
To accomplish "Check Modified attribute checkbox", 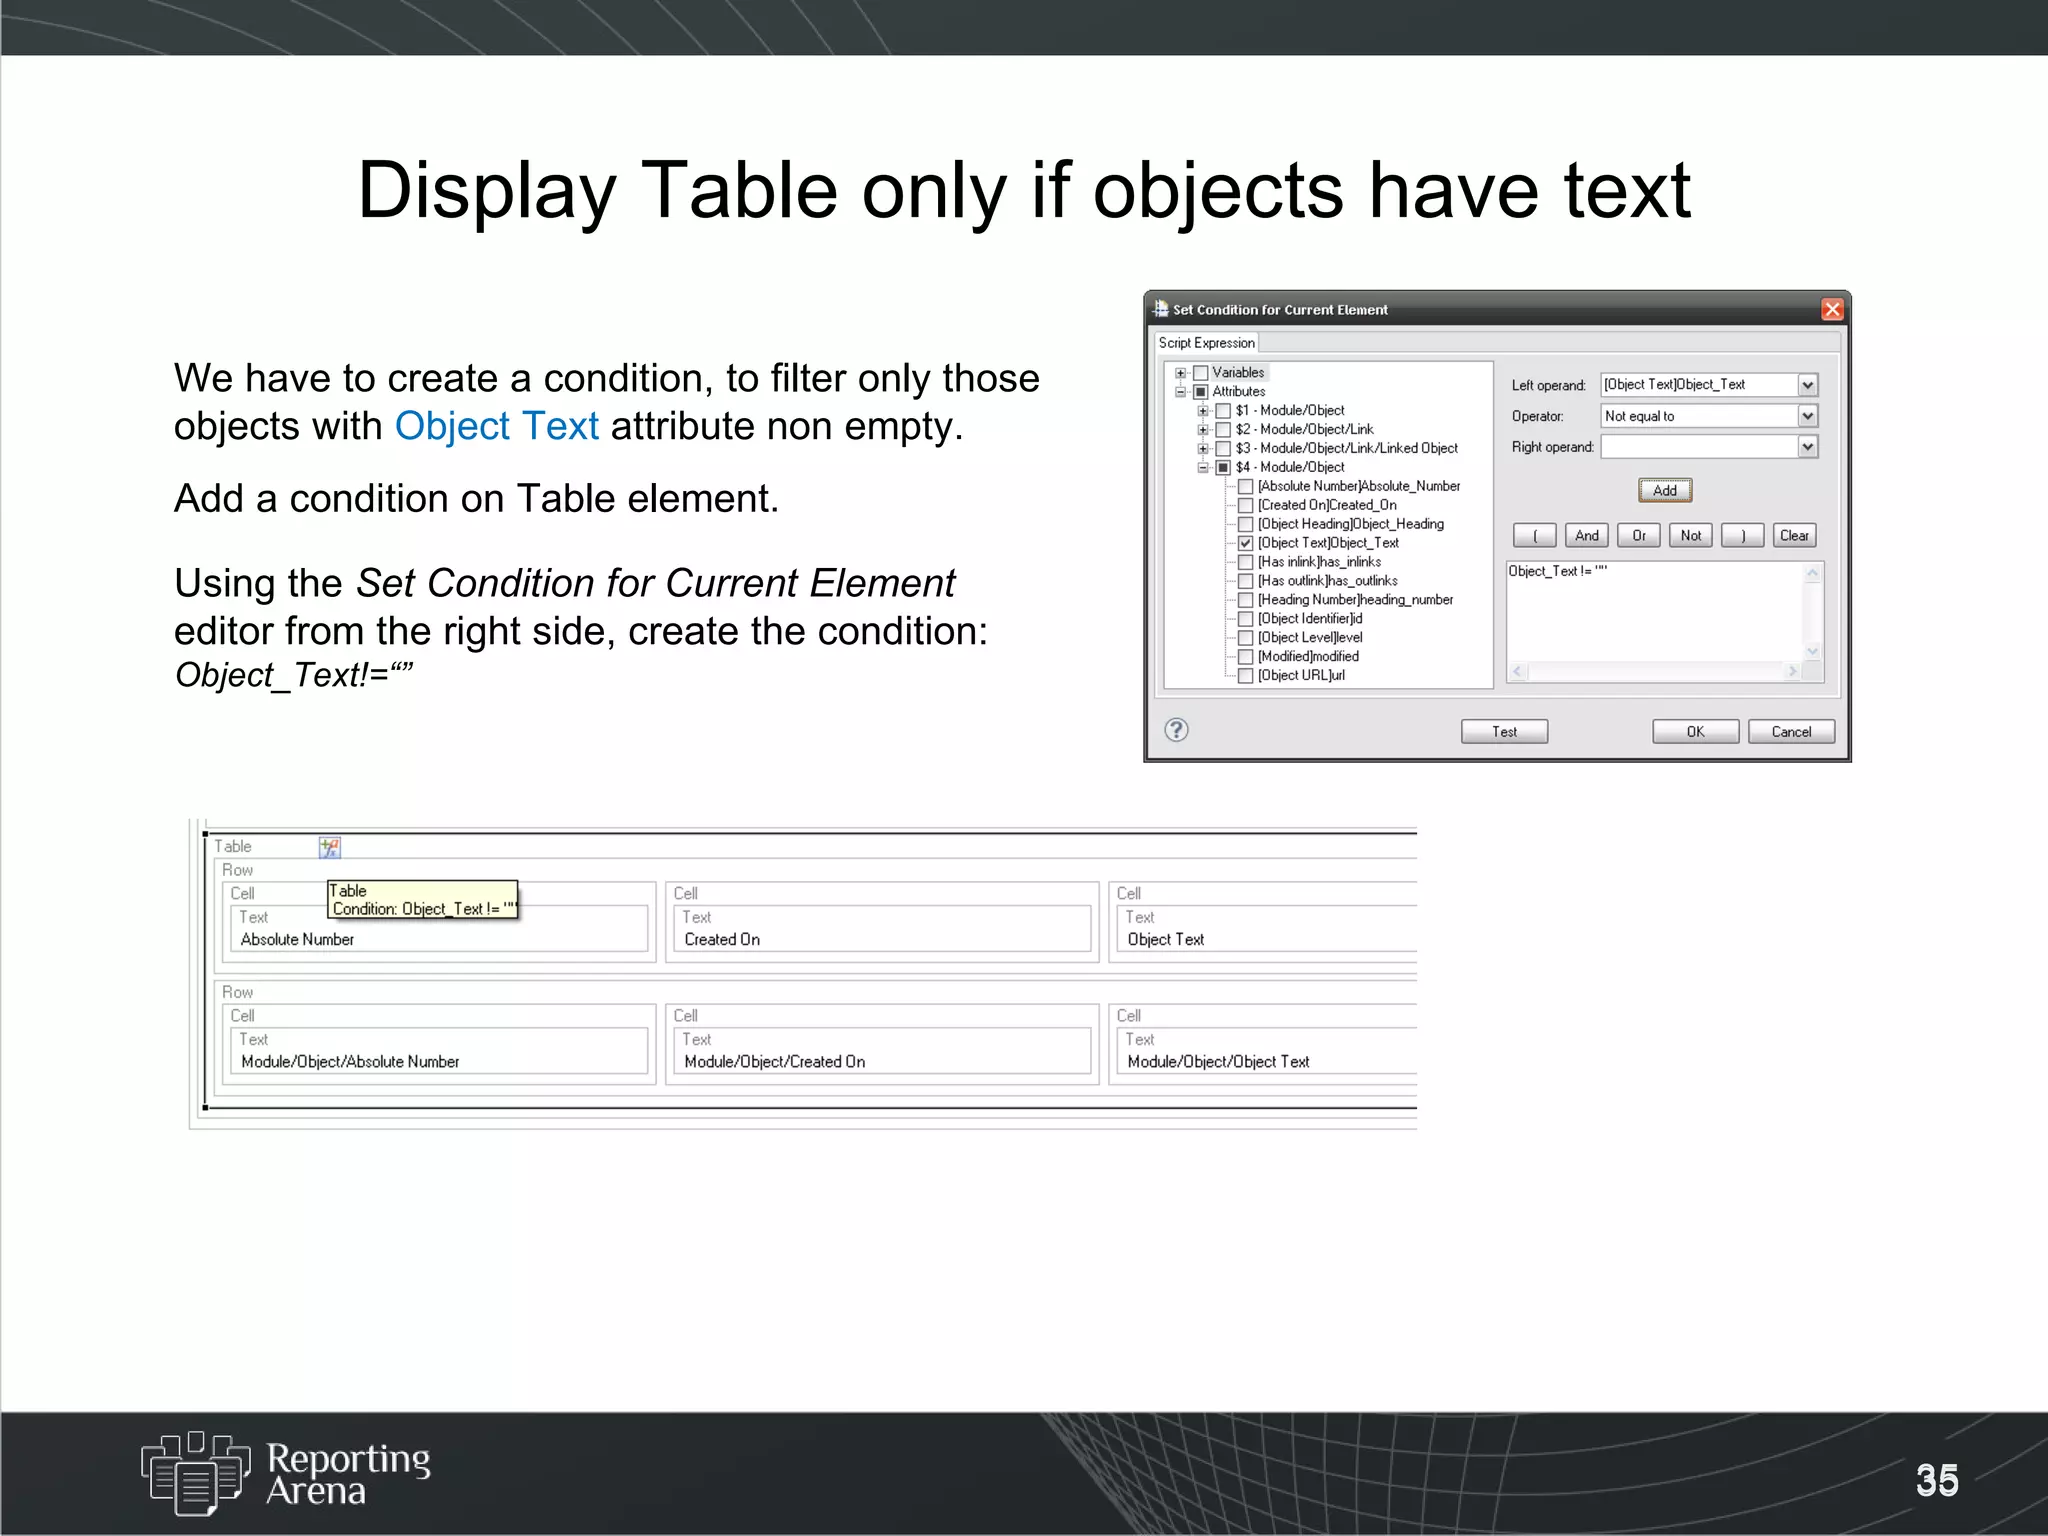I will 1246,657.
